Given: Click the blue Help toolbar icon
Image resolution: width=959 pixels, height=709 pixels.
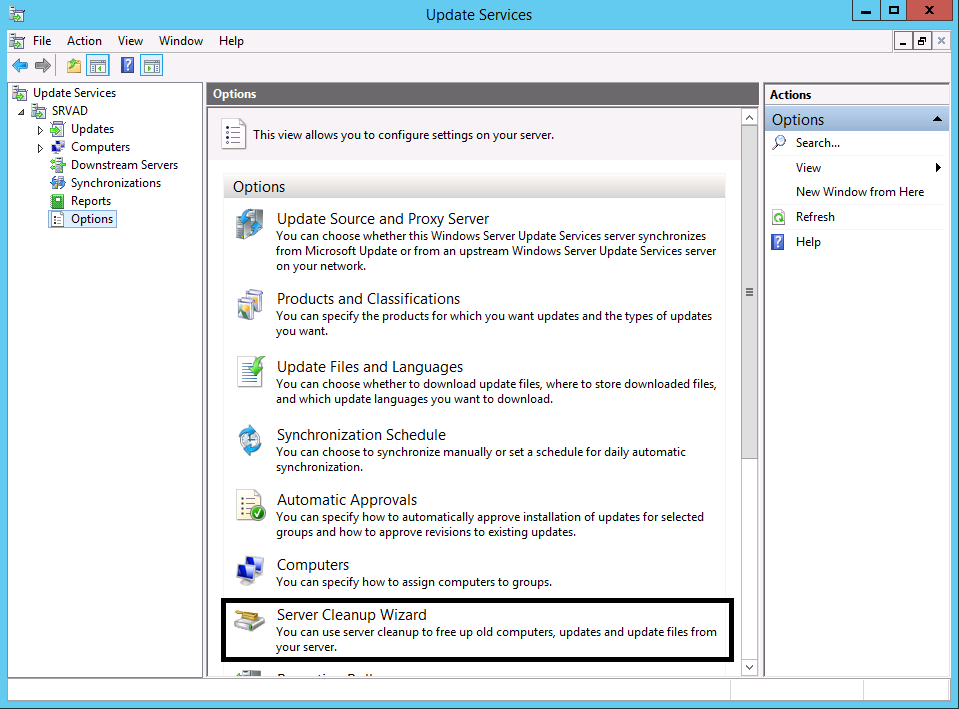Looking at the screenshot, I should (x=127, y=65).
